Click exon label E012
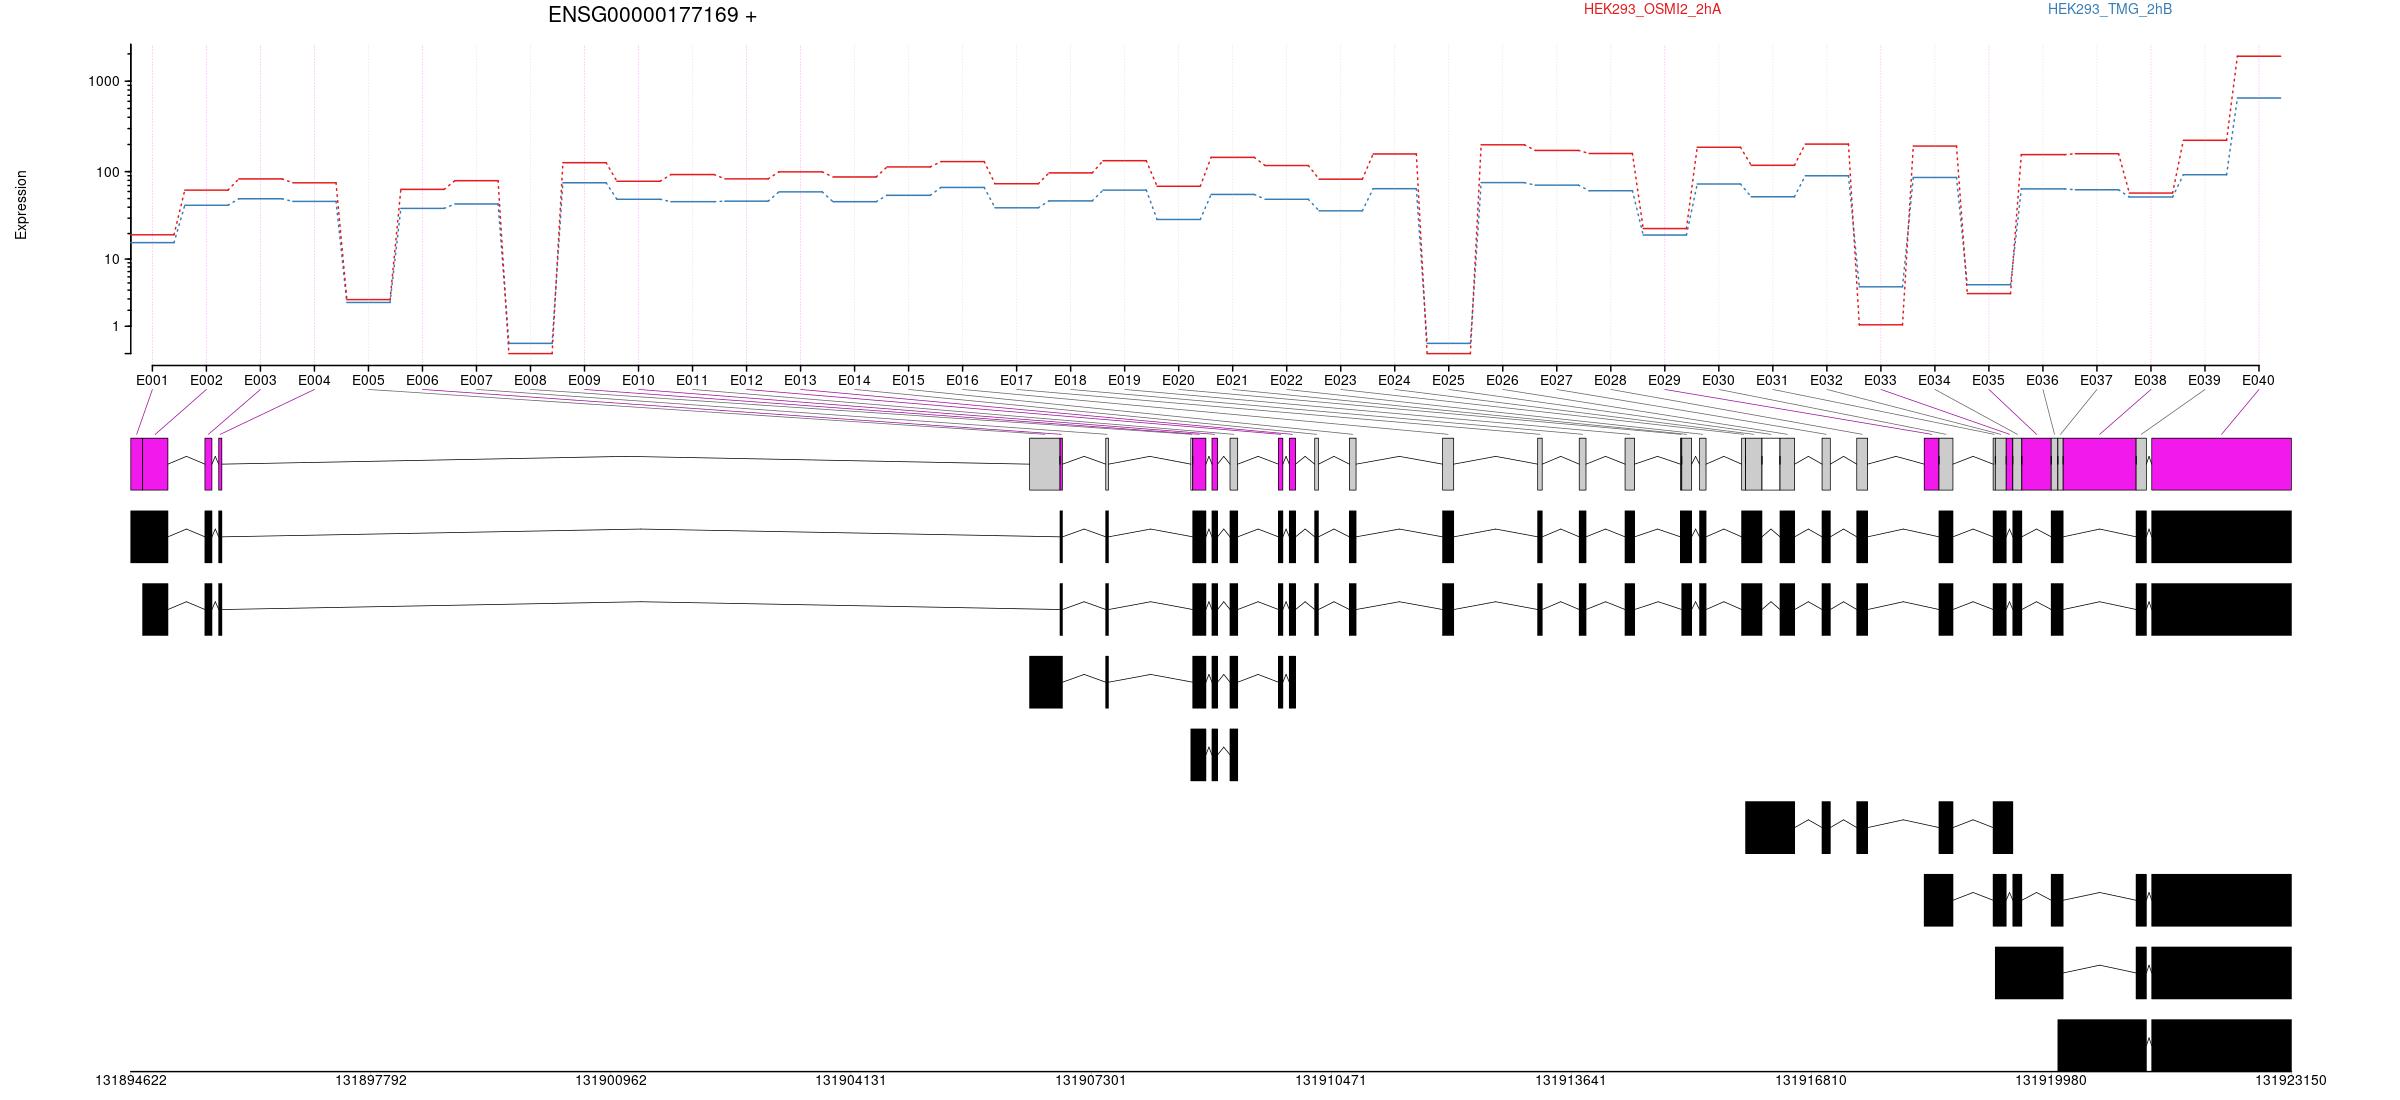Image resolution: width=2400 pixels, height=1100 pixels. pyautogui.click(x=746, y=380)
